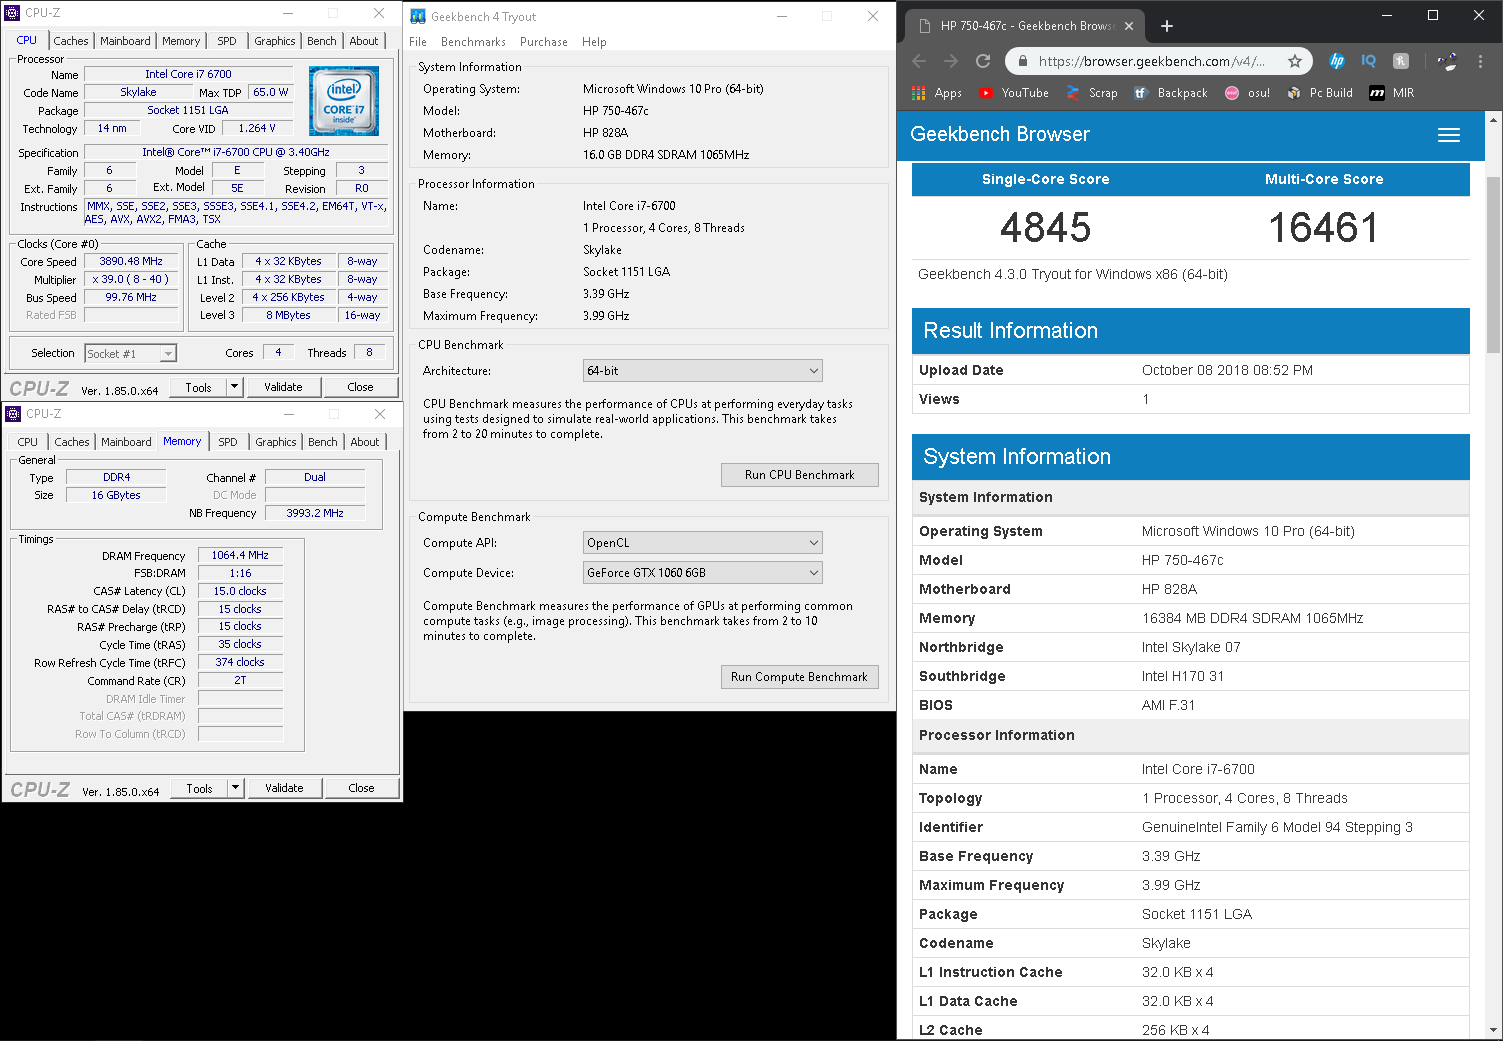
Task: Expand Tools arrow in upper CPU-Z window
Action: [x=234, y=387]
